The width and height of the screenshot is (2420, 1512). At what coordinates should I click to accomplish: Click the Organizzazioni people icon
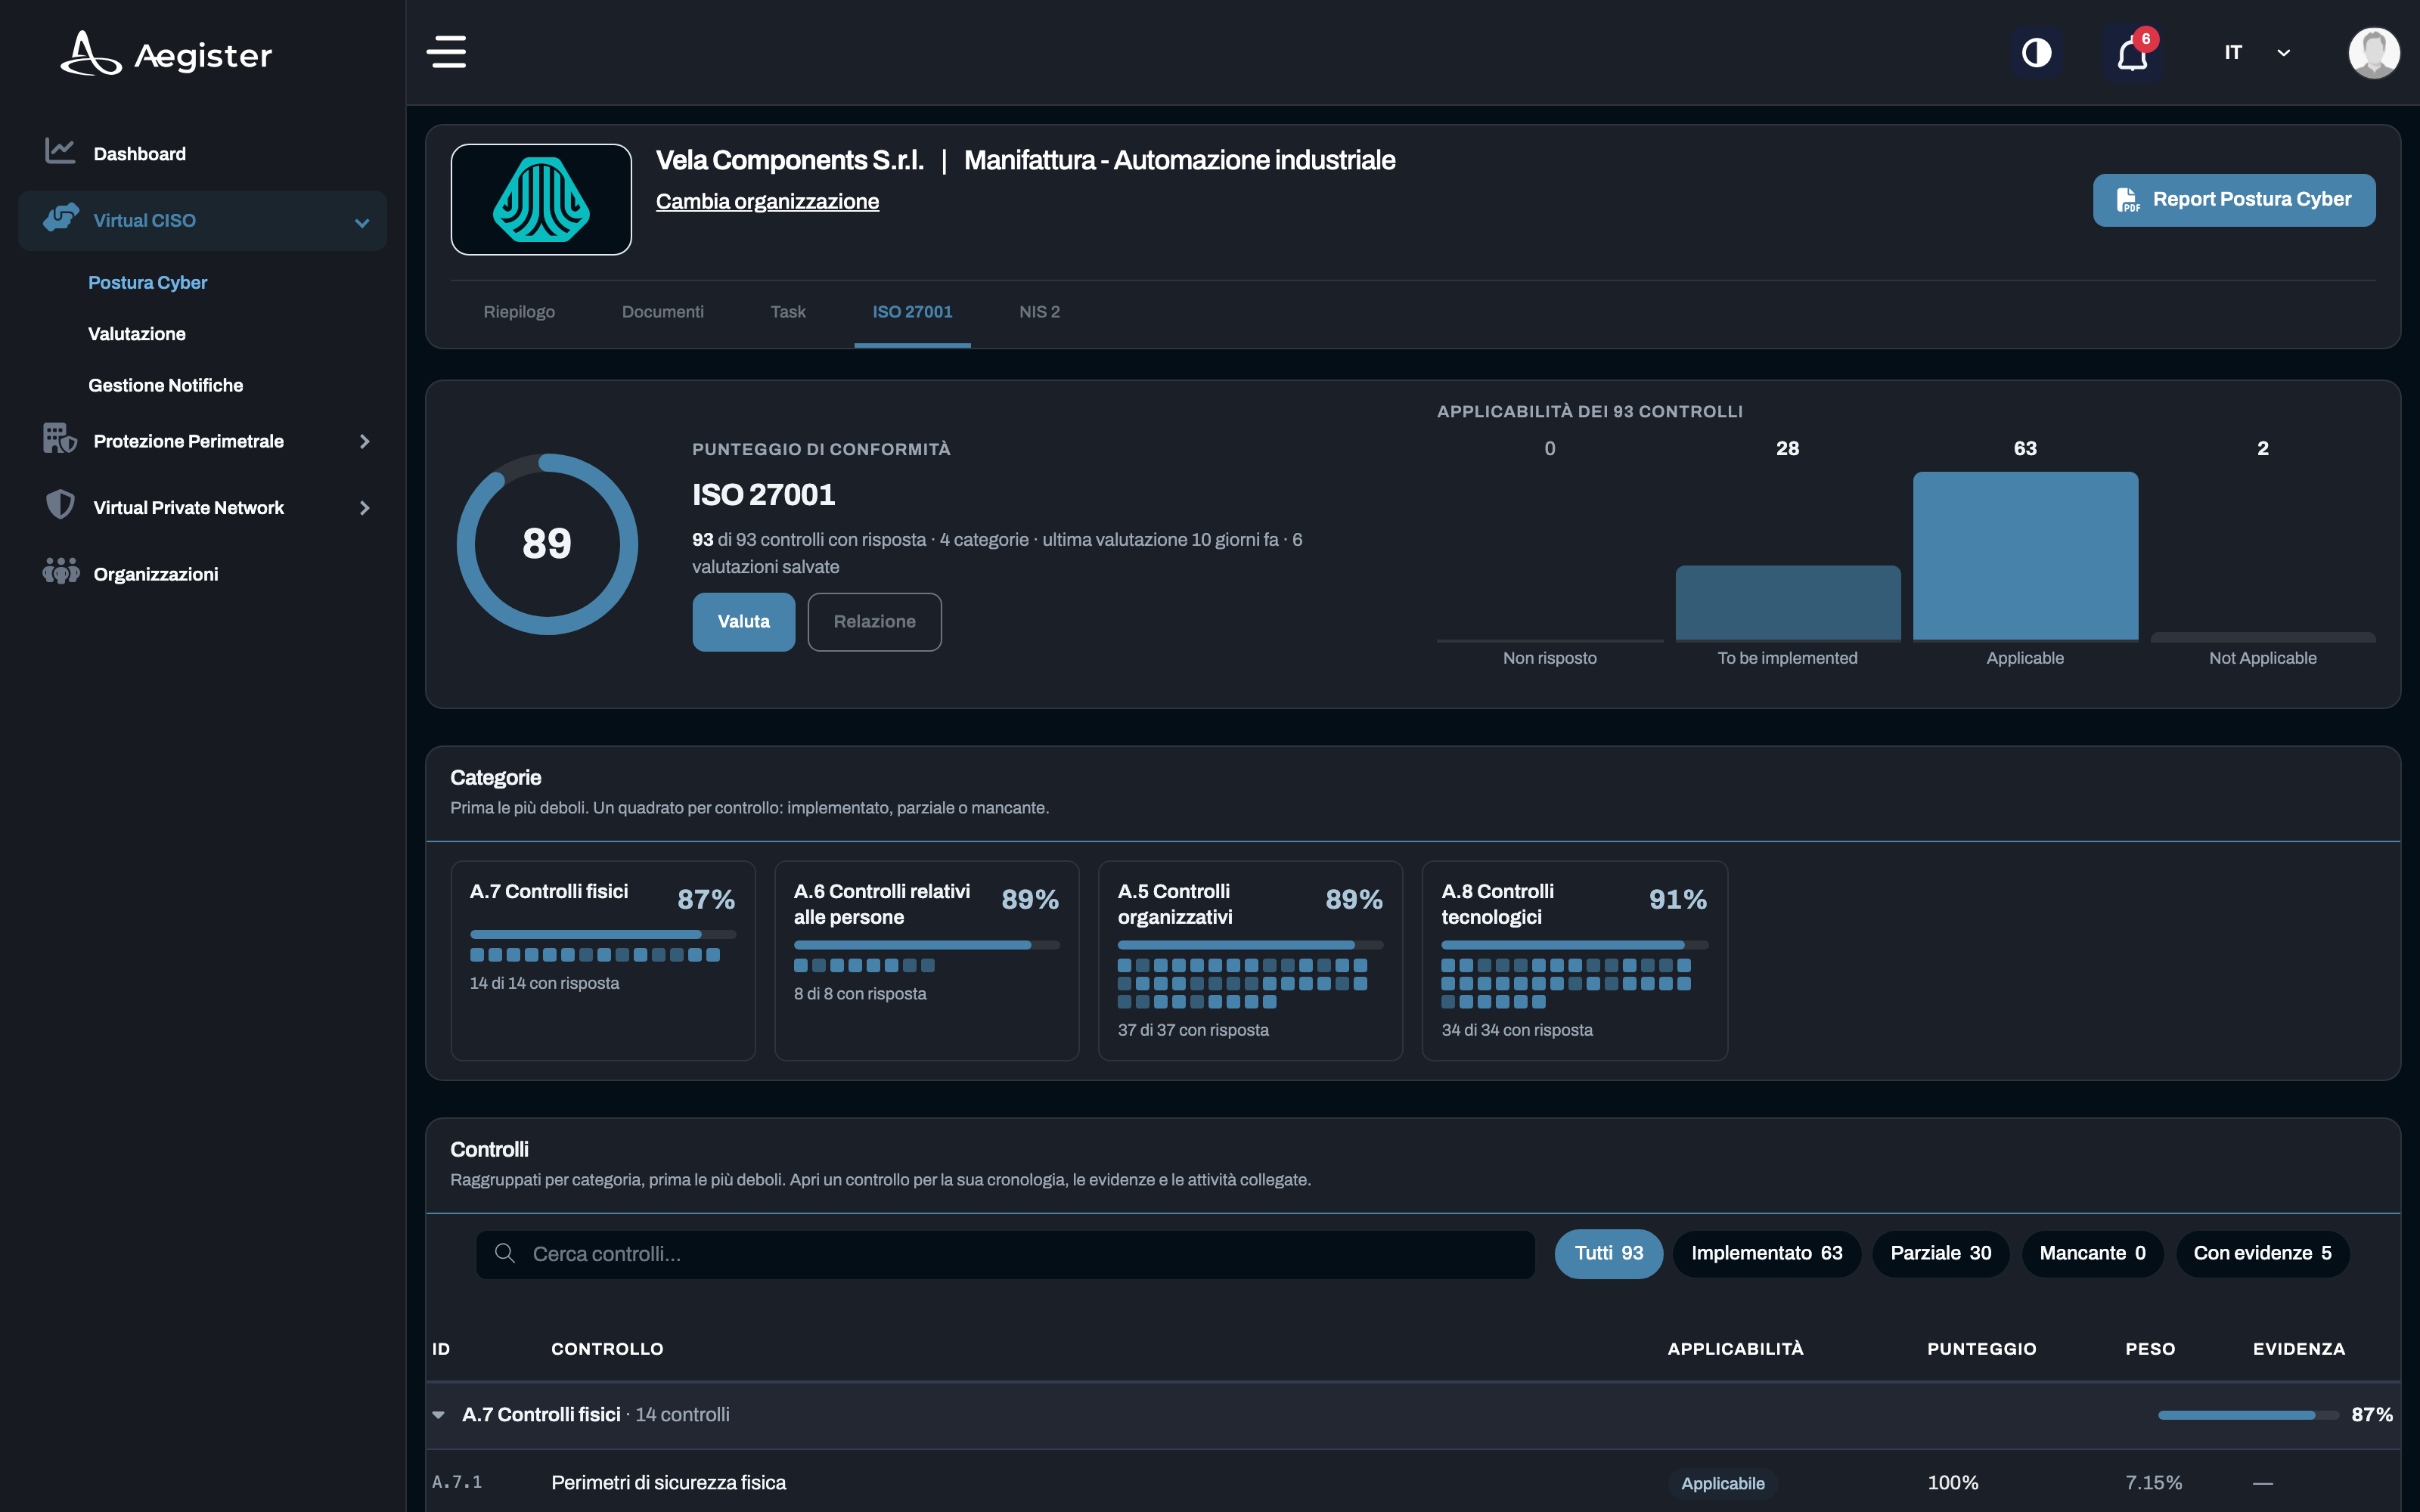60,572
